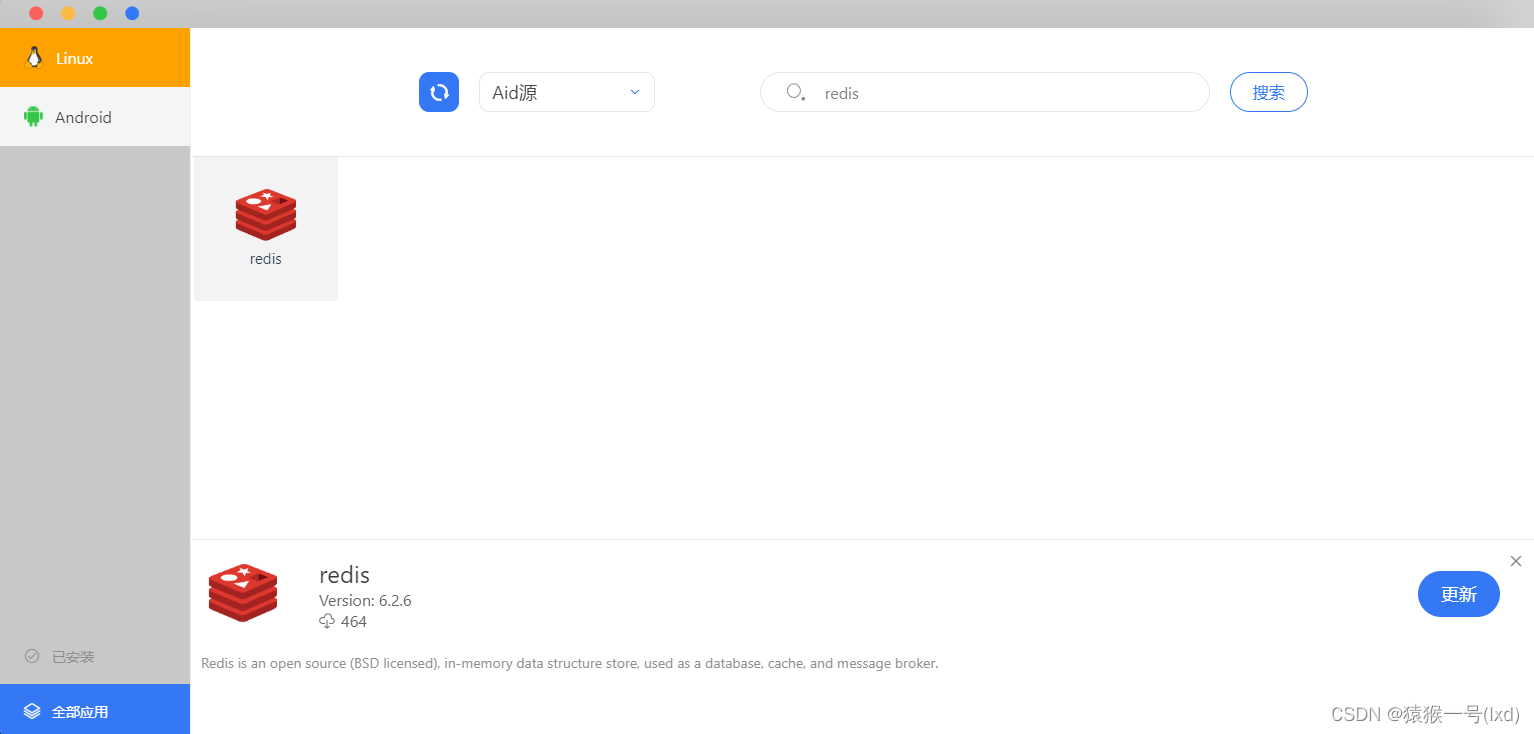Click the 搜索 search button
The width and height of the screenshot is (1534, 734).
pos(1269,92)
